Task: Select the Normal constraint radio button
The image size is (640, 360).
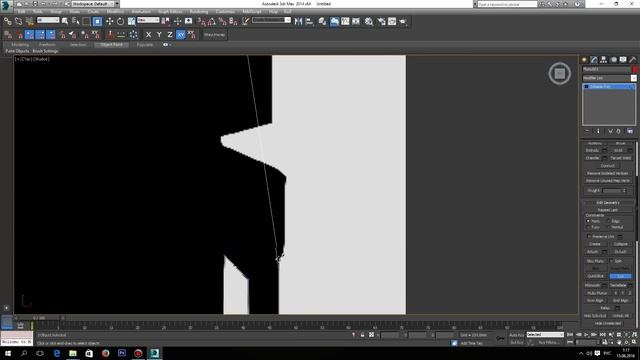Action: tap(609, 227)
